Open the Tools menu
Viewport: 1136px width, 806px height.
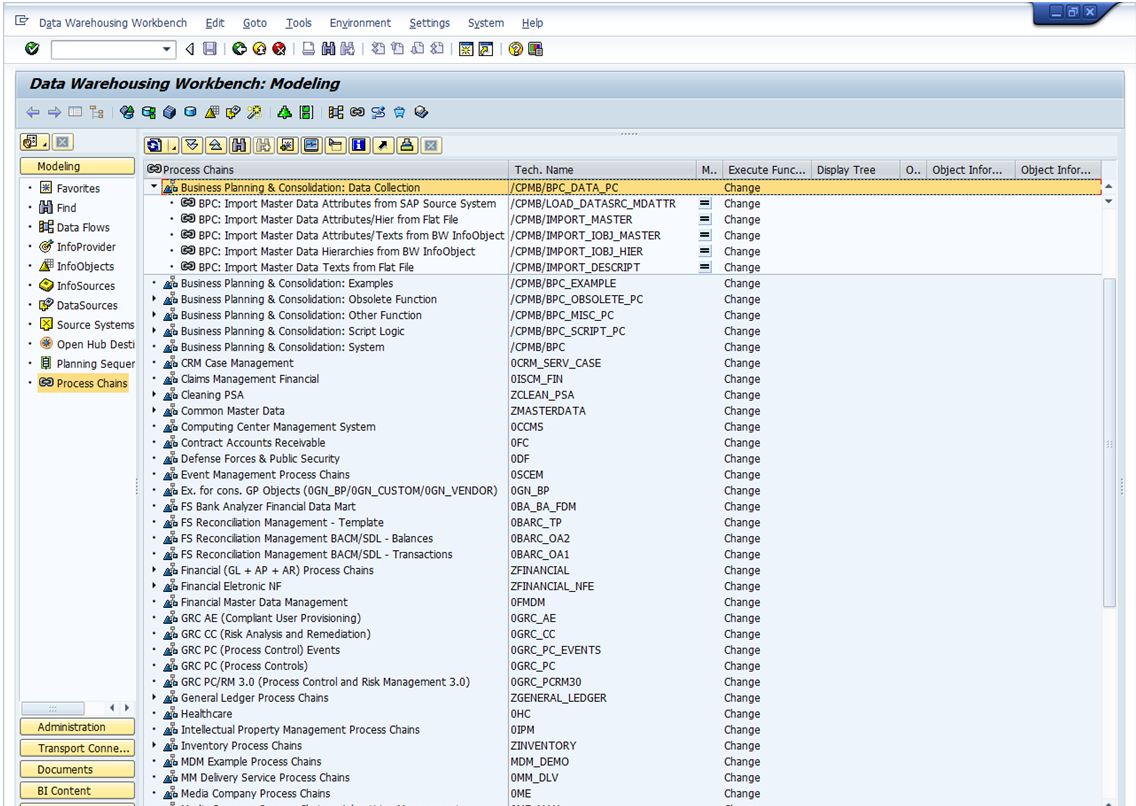(x=298, y=22)
